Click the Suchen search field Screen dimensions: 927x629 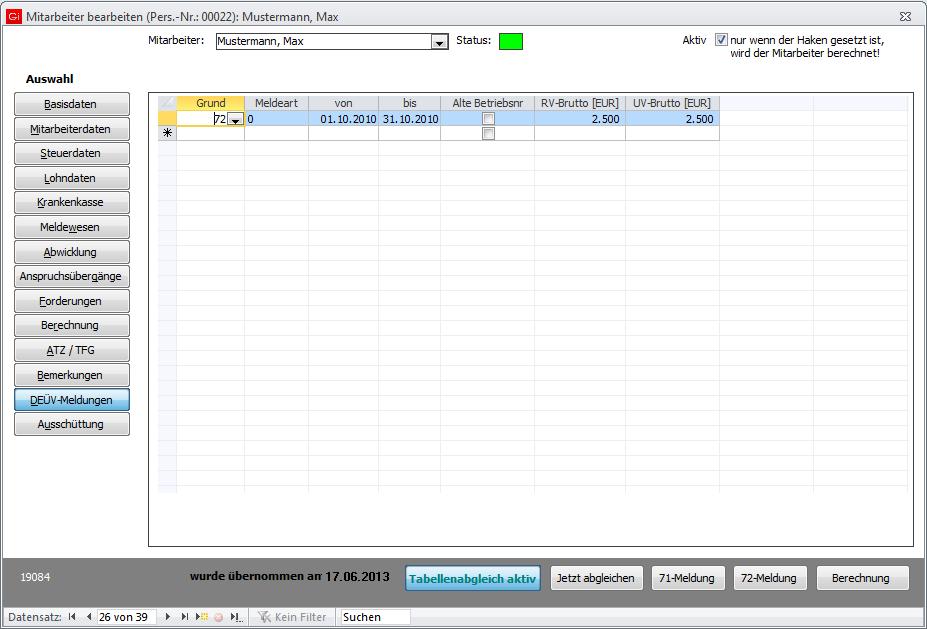click(375, 617)
